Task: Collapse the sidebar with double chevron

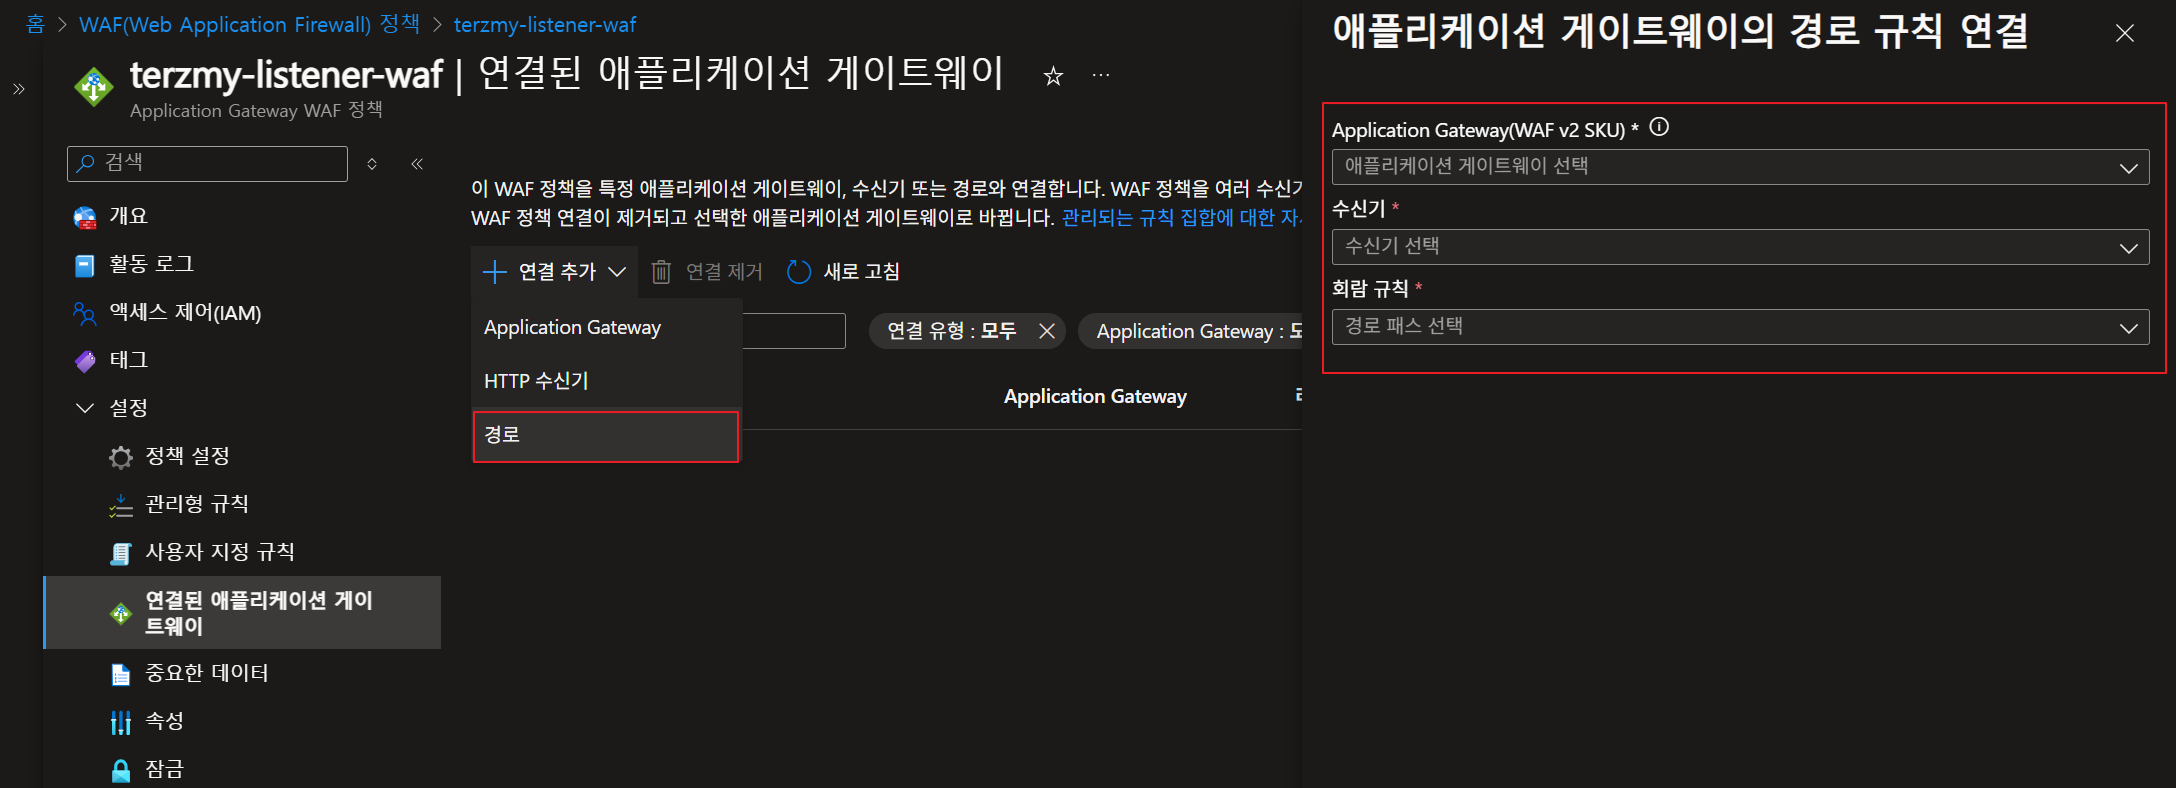Action: 417,164
